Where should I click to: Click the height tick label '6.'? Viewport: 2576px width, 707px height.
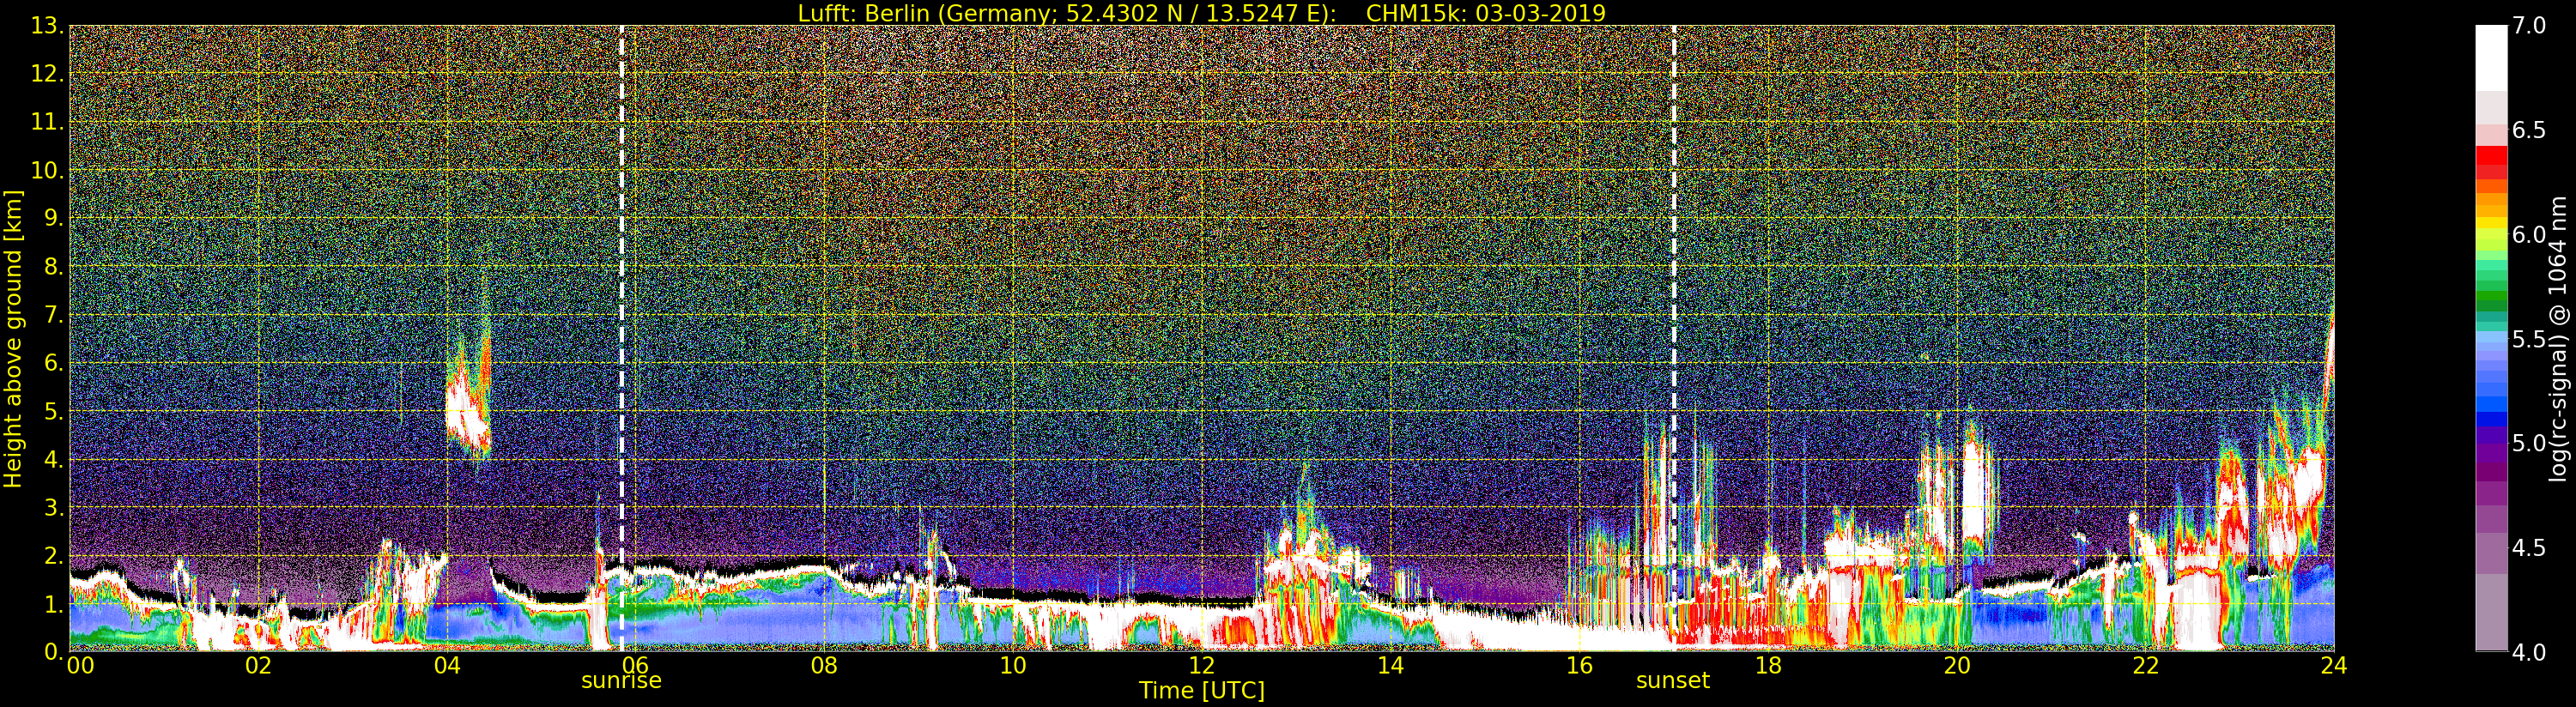click(x=52, y=363)
